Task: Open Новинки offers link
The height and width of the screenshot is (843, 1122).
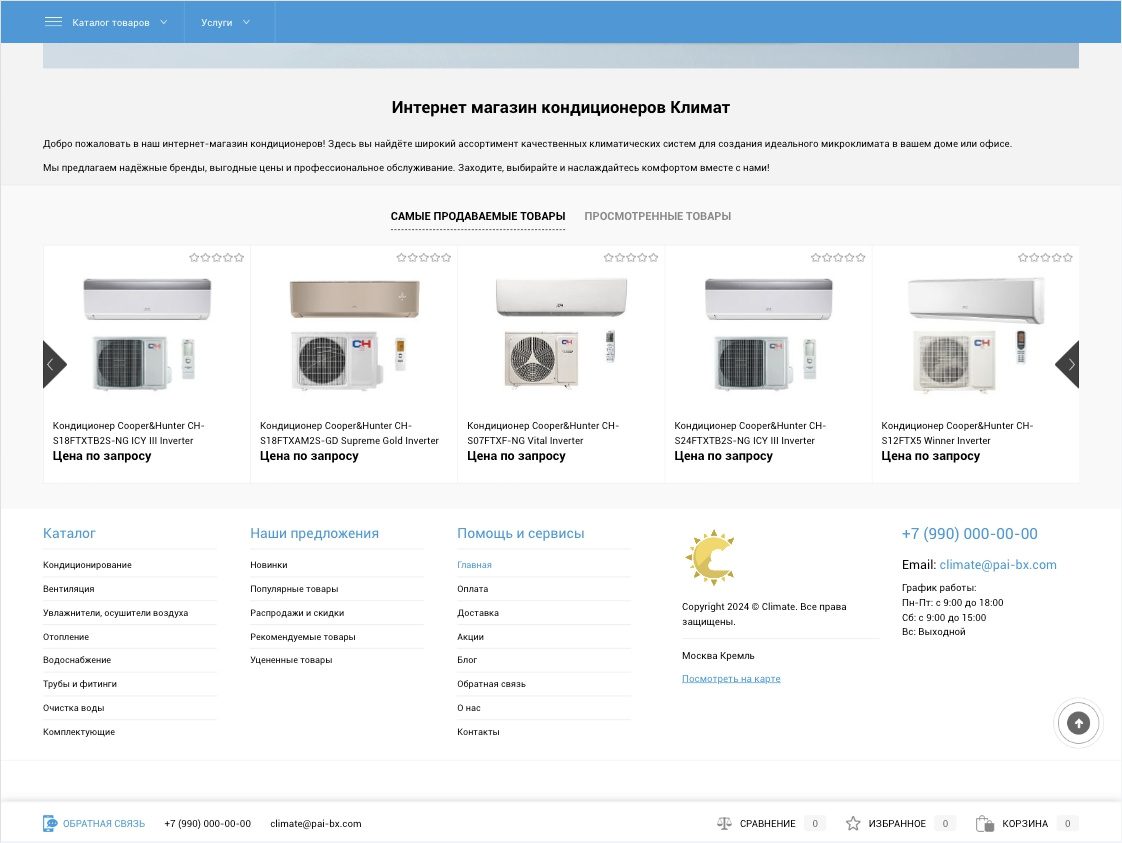Action: click(x=268, y=565)
